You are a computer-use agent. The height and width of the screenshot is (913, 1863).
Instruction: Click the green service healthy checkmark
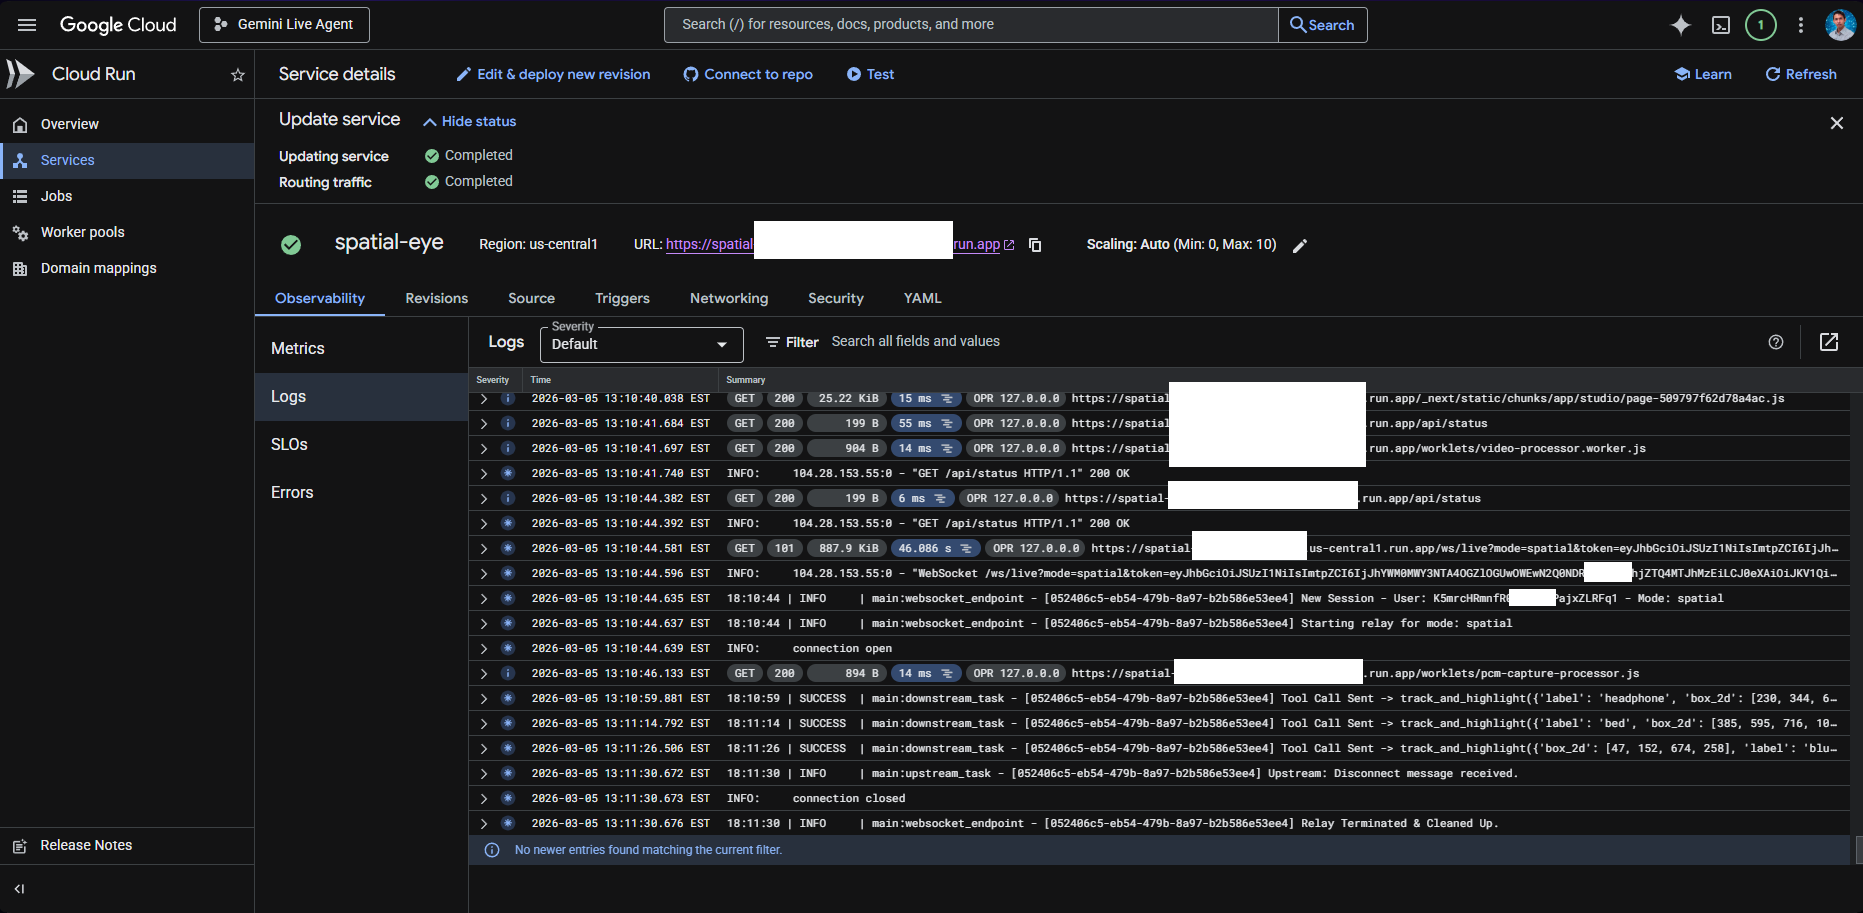click(x=291, y=245)
